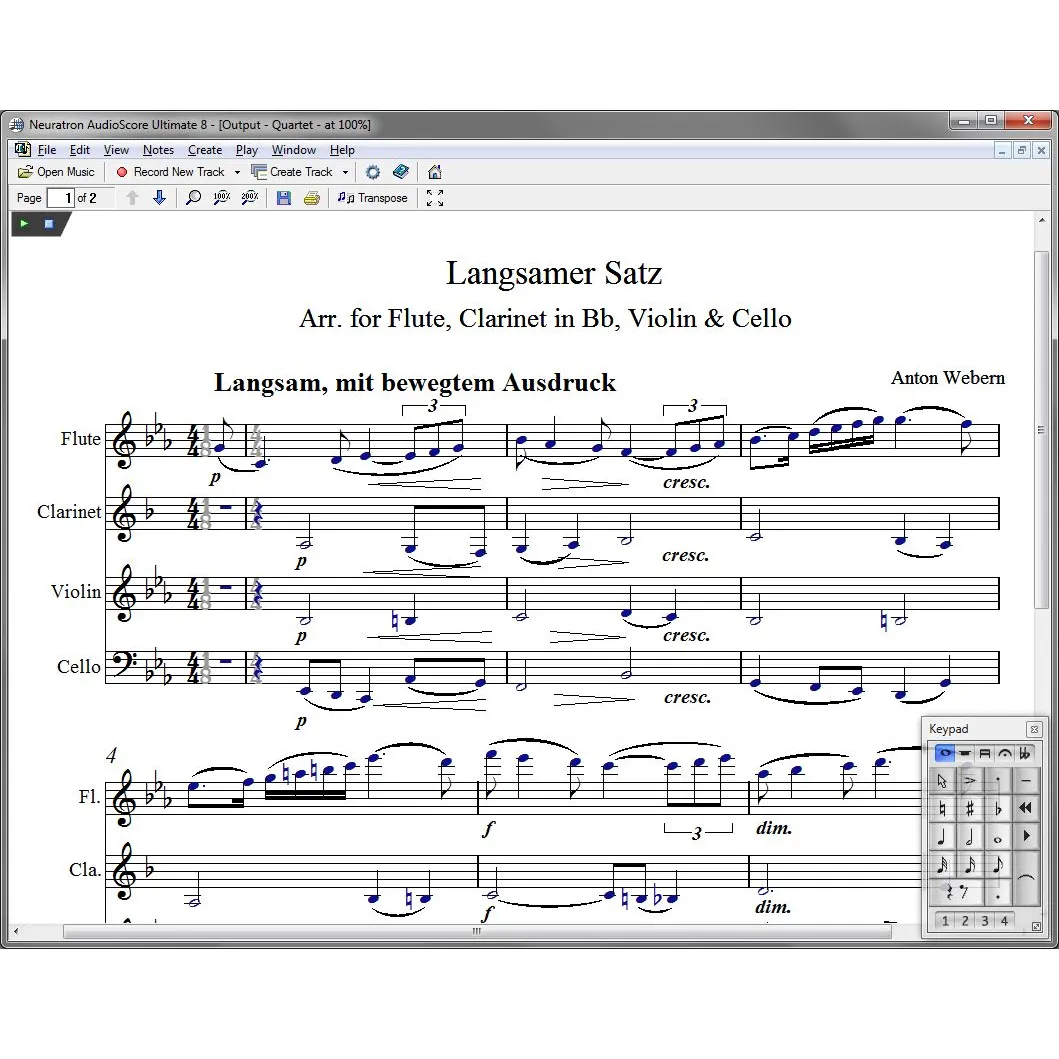
Task: Select the whole note on Keypad
Action: [x=998, y=837]
